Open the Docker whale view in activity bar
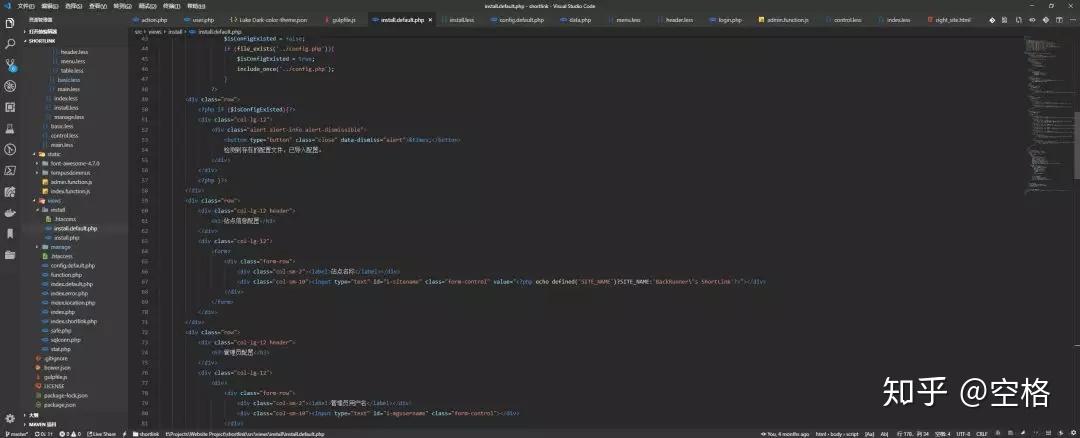1080x438 pixels. pyautogui.click(x=10, y=213)
